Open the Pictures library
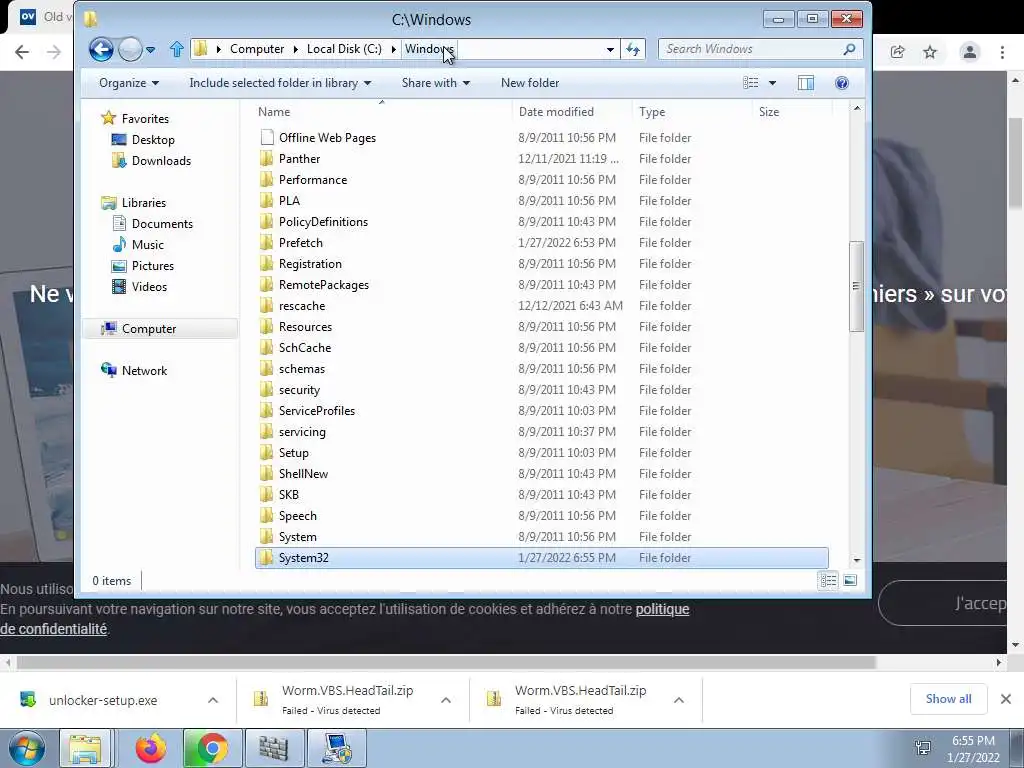The height and width of the screenshot is (768, 1024). click(152, 266)
